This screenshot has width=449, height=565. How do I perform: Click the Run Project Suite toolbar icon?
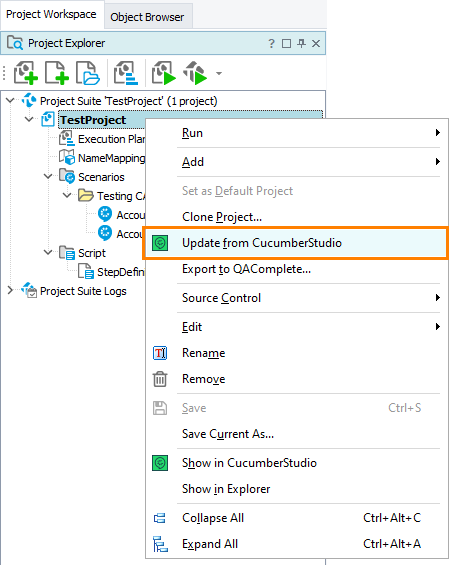(195, 73)
